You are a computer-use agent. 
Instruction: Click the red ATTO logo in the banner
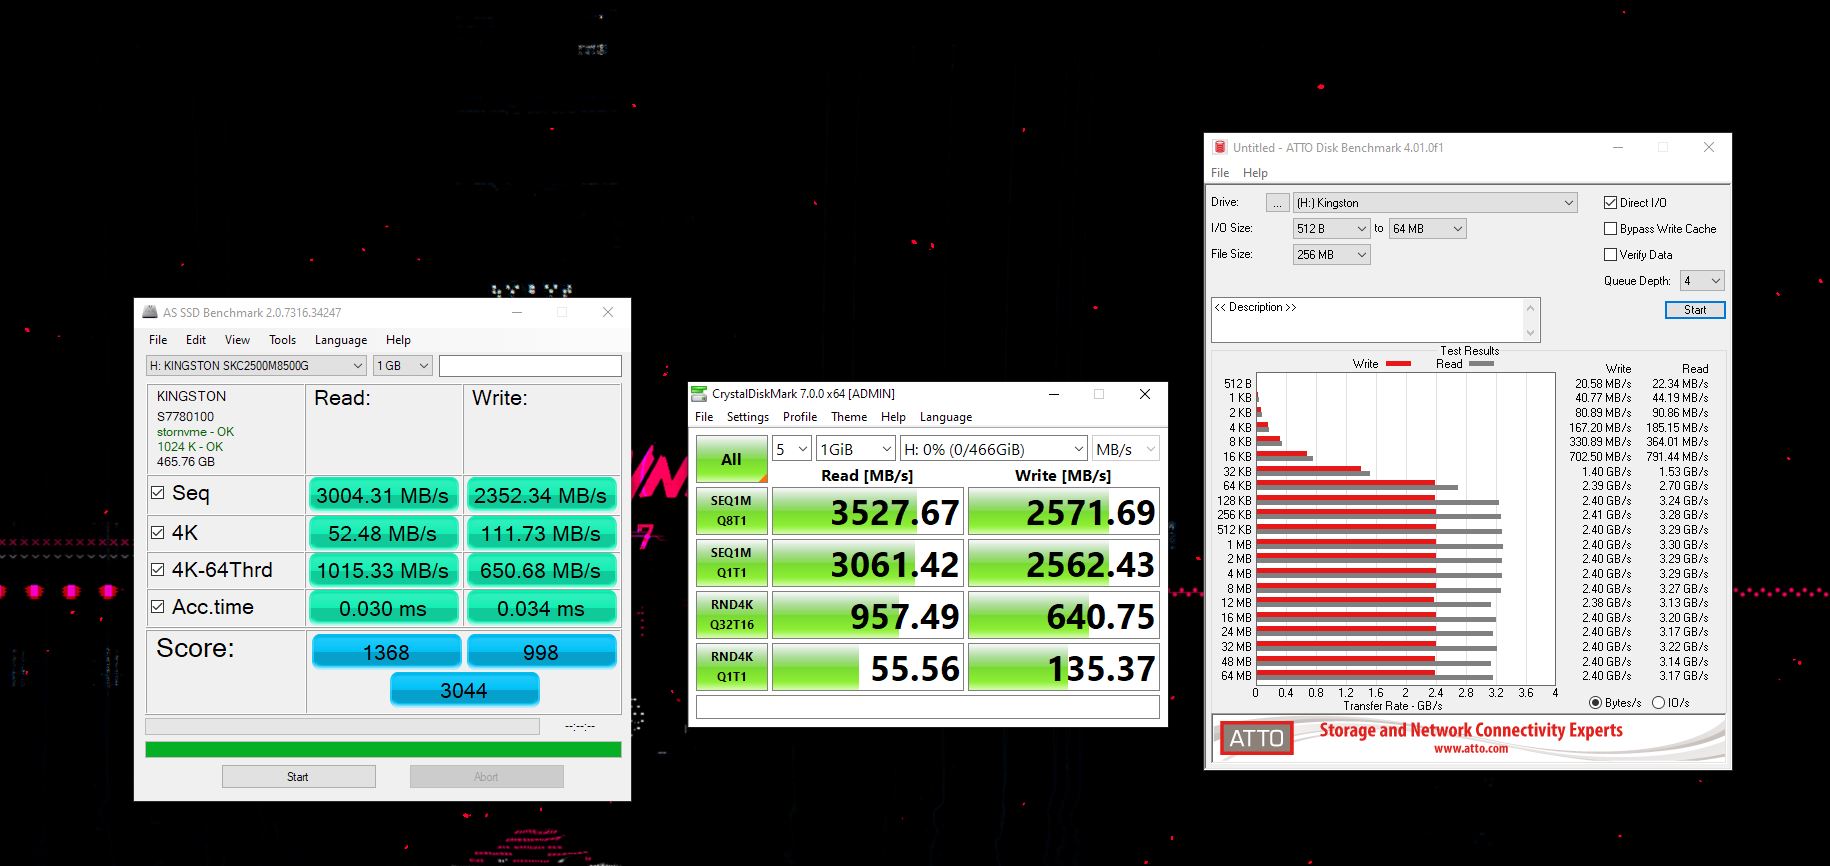[1256, 738]
